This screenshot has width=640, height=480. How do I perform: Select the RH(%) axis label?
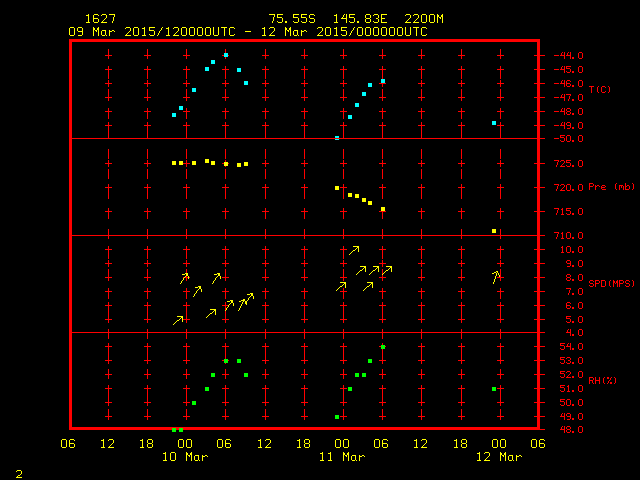(599, 380)
